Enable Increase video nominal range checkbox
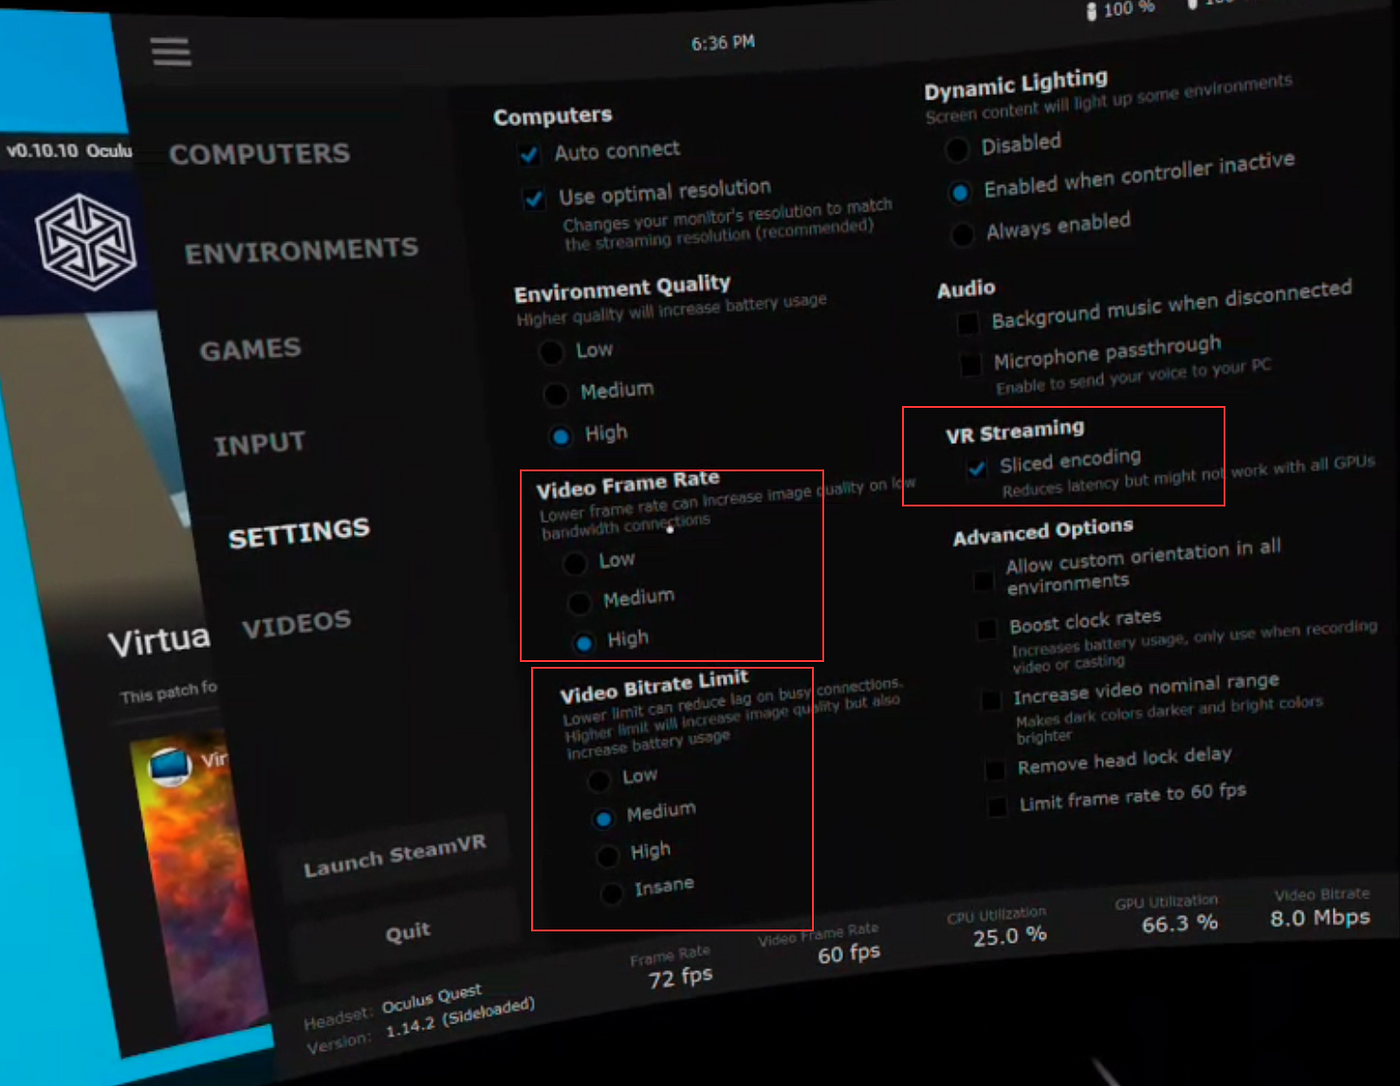Viewport: 1400px width, 1086px height. tap(991, 700)
